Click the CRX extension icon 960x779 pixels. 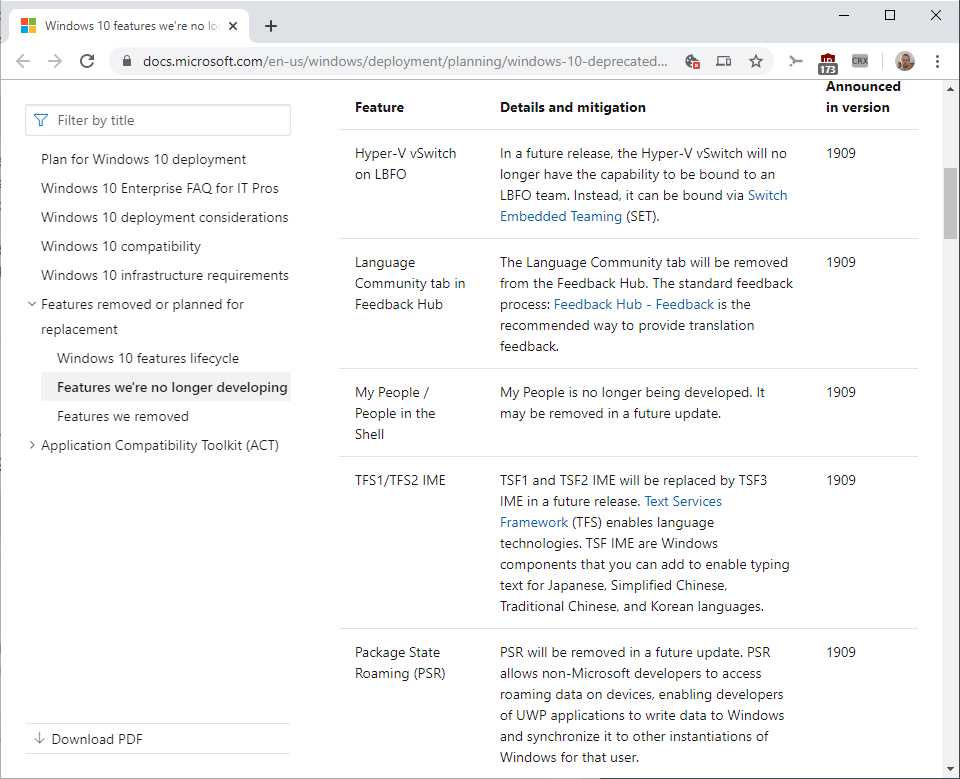(x=860, y=61)
